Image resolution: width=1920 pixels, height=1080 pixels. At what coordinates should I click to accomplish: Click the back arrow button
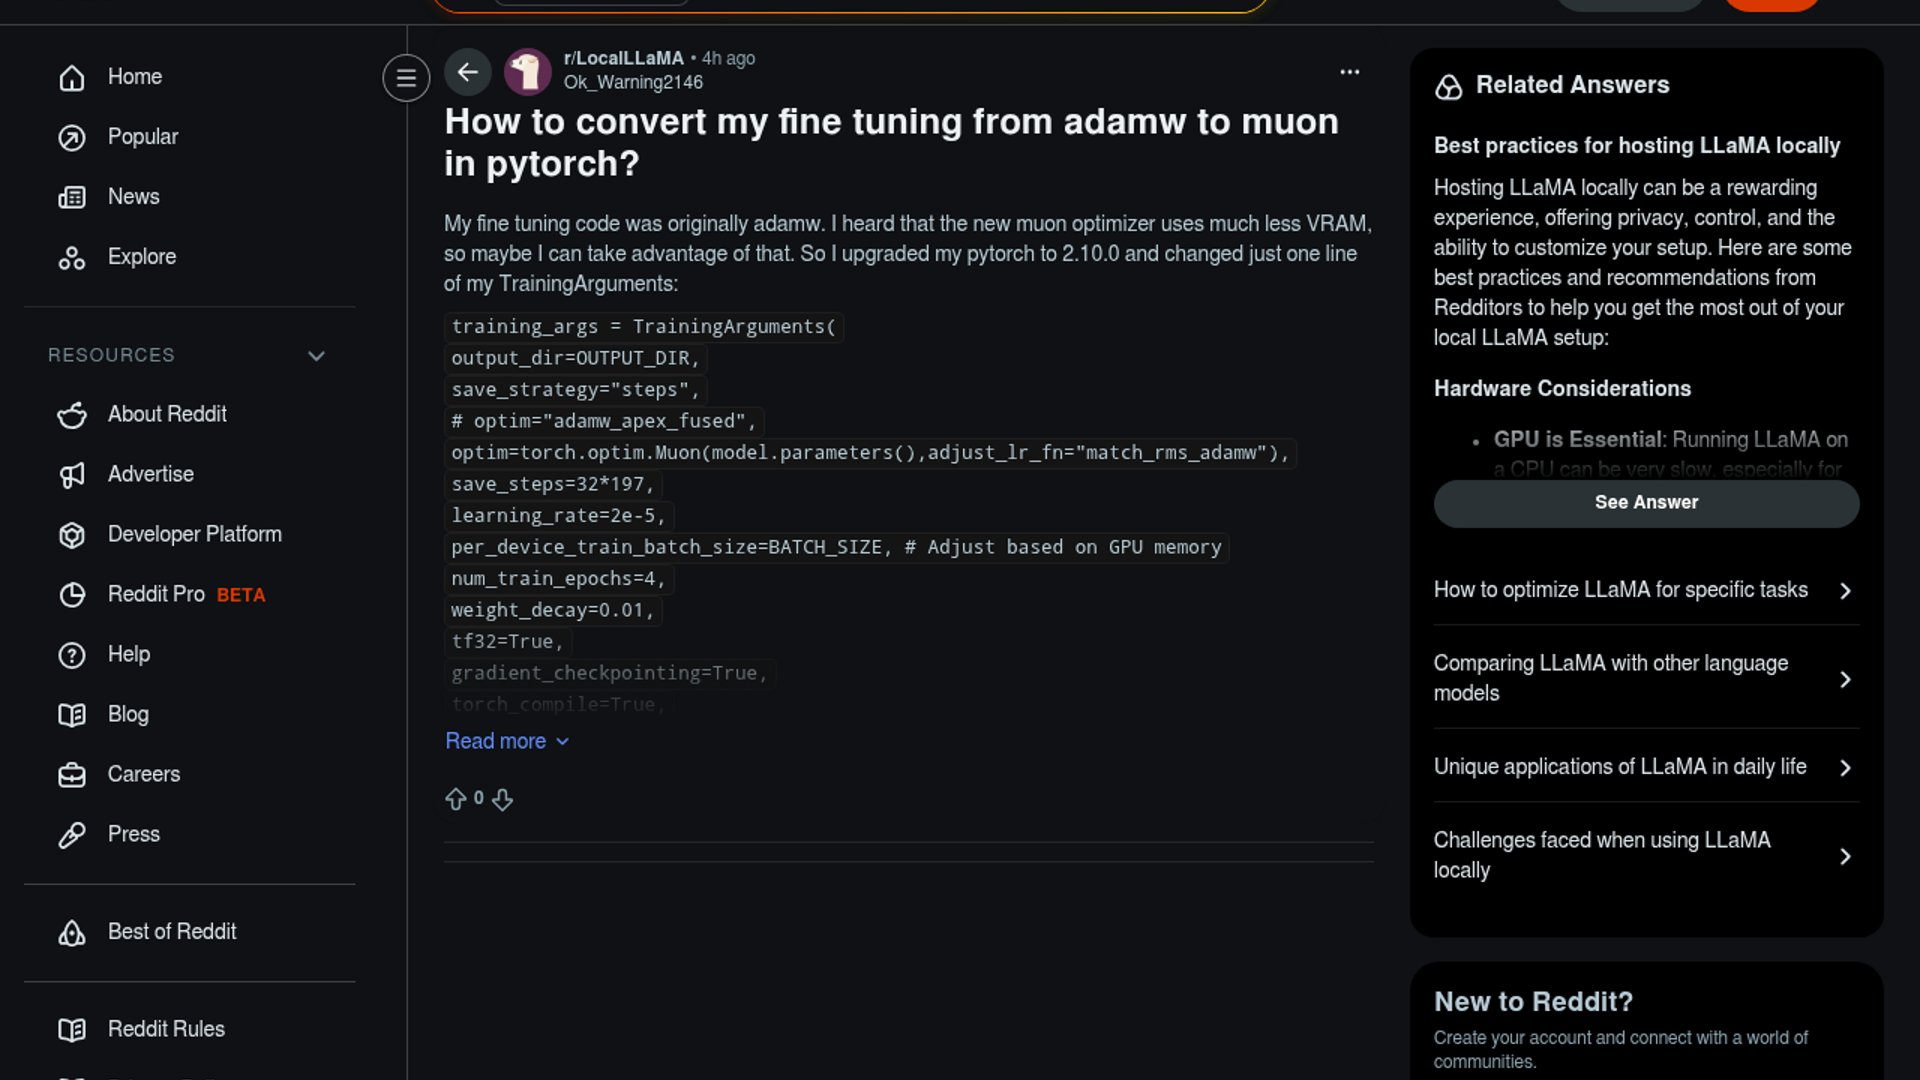(467, 72)
